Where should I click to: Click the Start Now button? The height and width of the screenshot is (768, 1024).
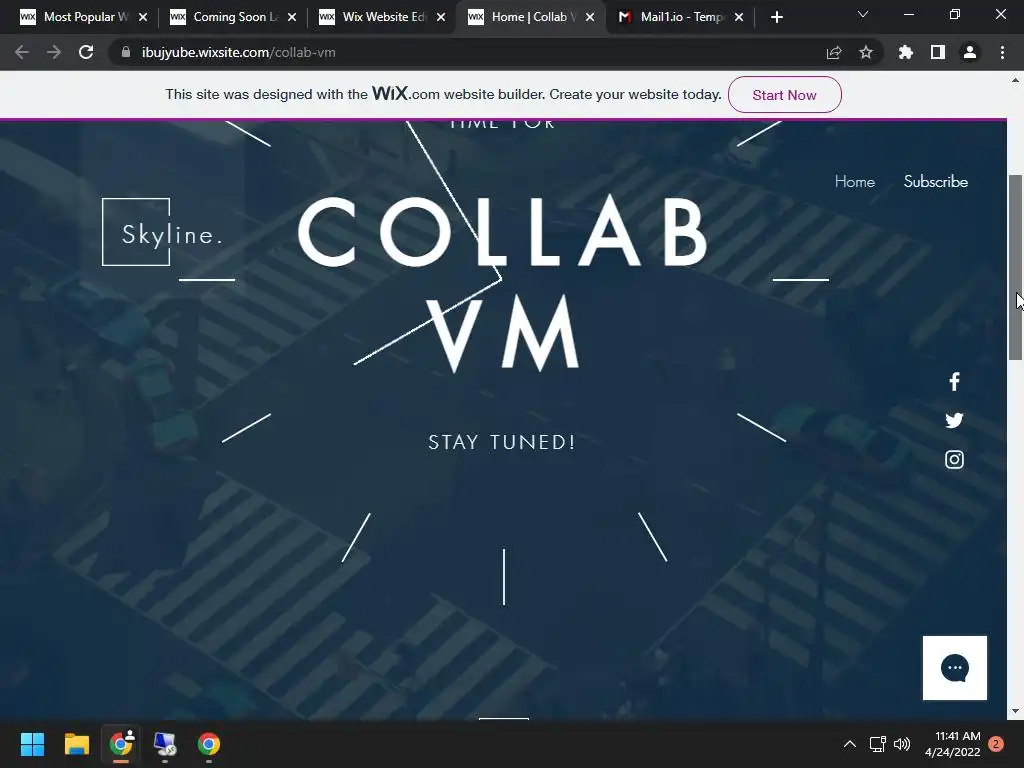pyautogui.click(x=784, y=95)
